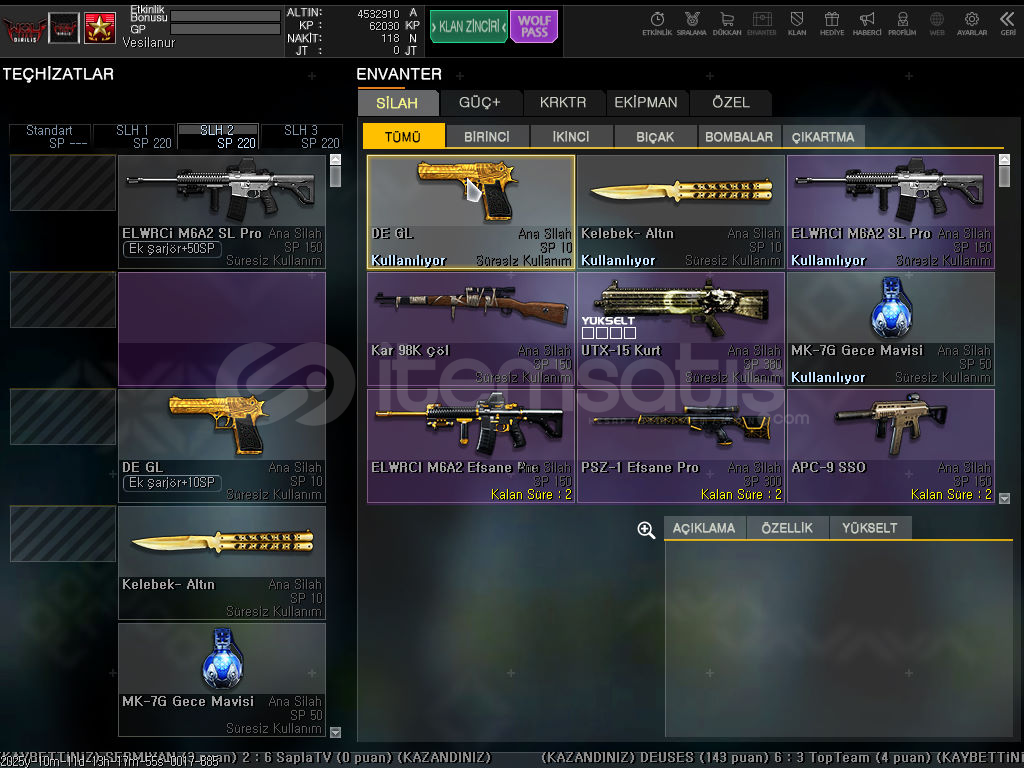Click equipped MK-7G Gece Mavisi grenade slot
Viewport: 1024px width, 768px height.
tap(222, 680)
